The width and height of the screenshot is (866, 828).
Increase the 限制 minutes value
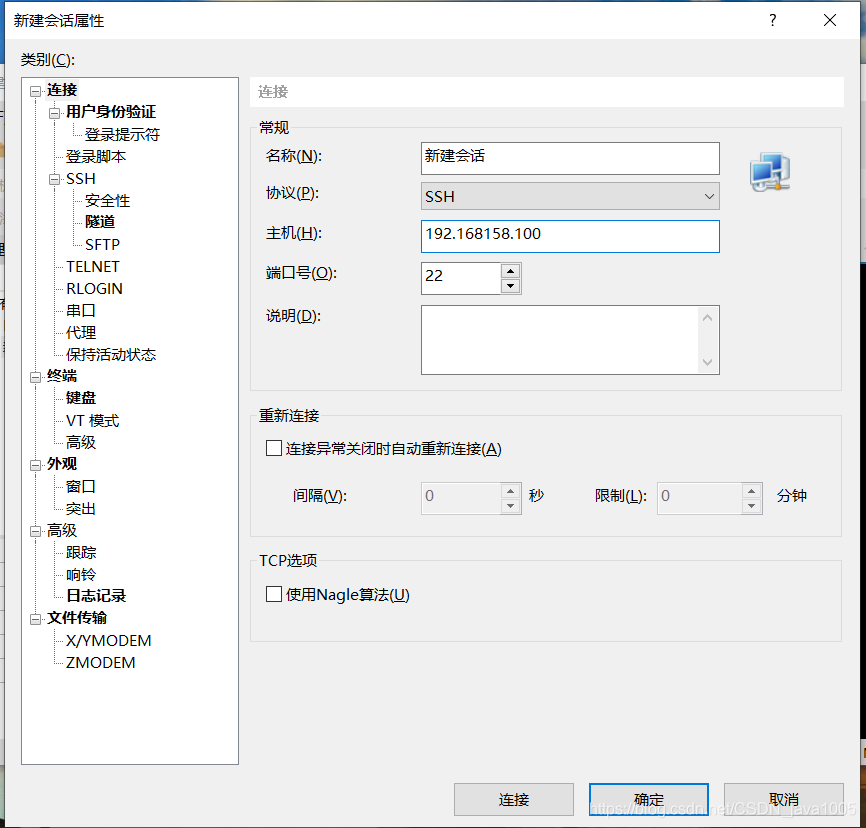pos(752,491)
